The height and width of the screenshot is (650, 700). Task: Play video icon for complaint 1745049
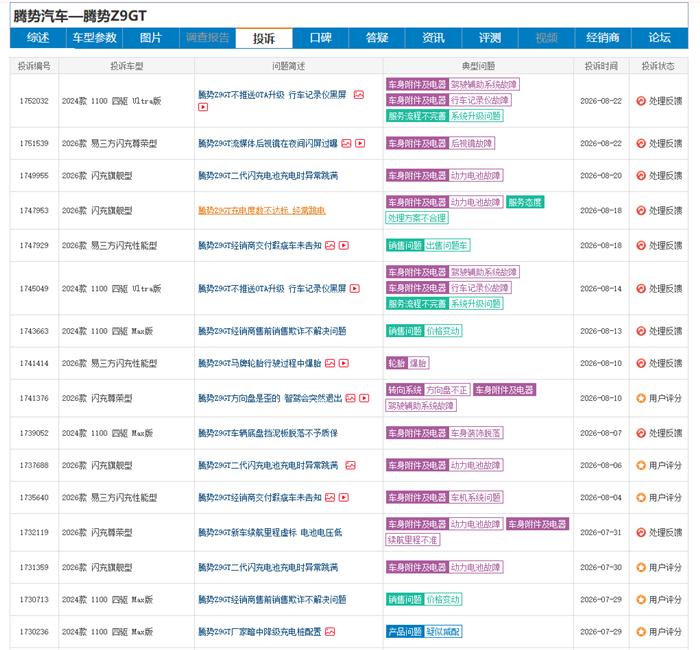(x=355, y=289)
